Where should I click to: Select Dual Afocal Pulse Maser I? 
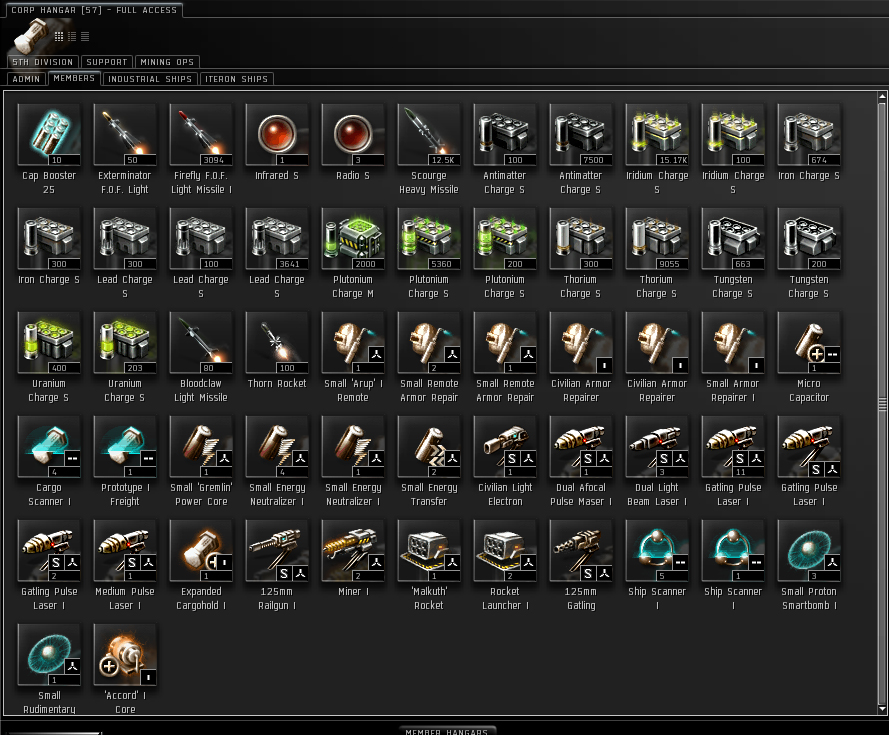pos(581,447)
